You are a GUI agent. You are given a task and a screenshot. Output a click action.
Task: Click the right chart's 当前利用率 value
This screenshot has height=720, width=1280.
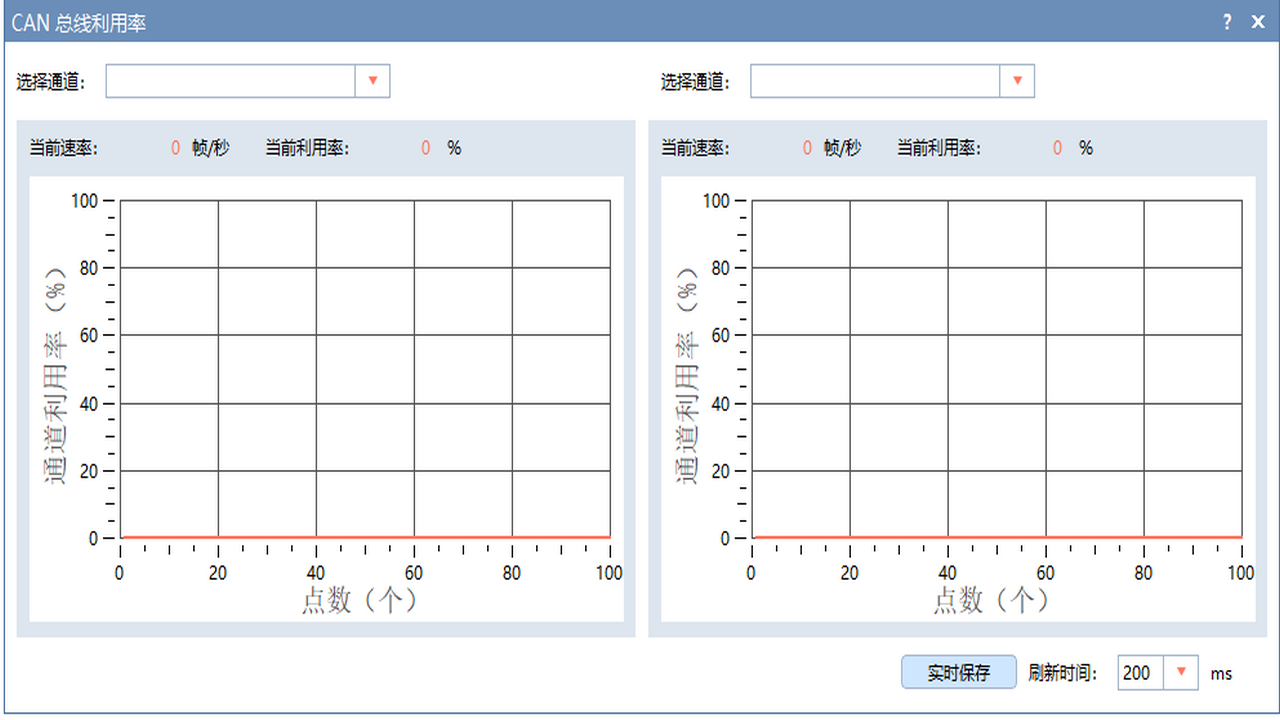pos(1057,147)
